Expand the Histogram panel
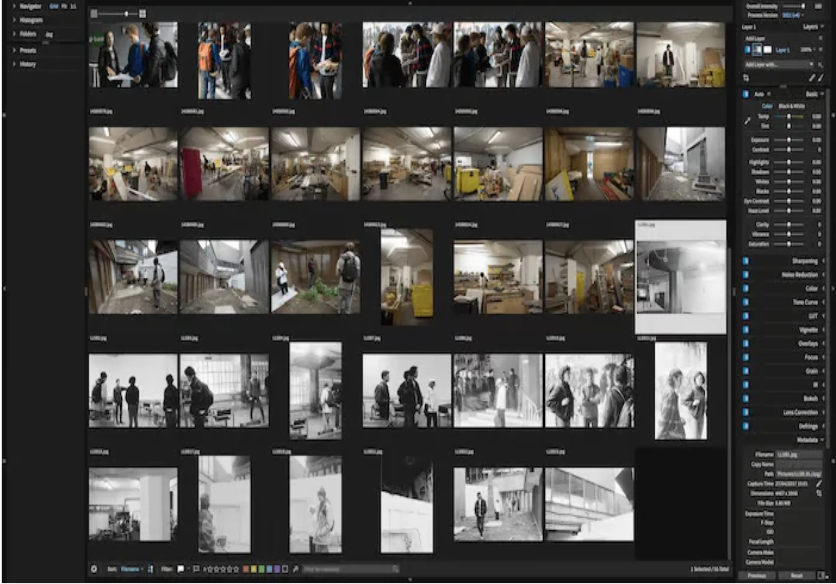 (14, 20)
